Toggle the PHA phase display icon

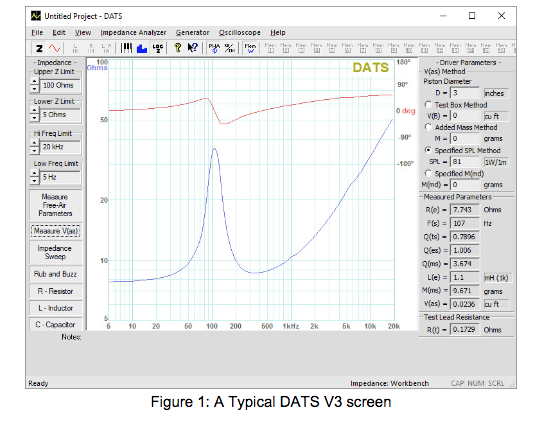(214, 48)
